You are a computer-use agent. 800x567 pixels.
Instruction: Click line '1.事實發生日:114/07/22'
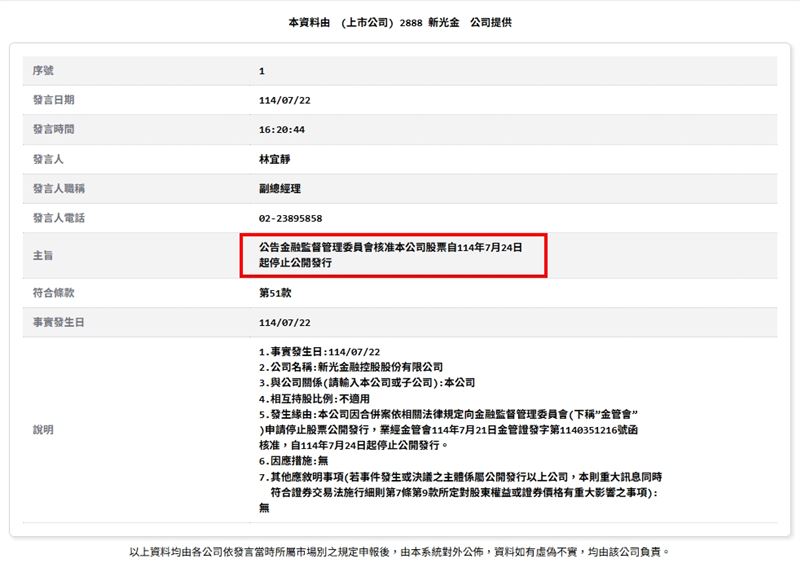click(319, 352)
